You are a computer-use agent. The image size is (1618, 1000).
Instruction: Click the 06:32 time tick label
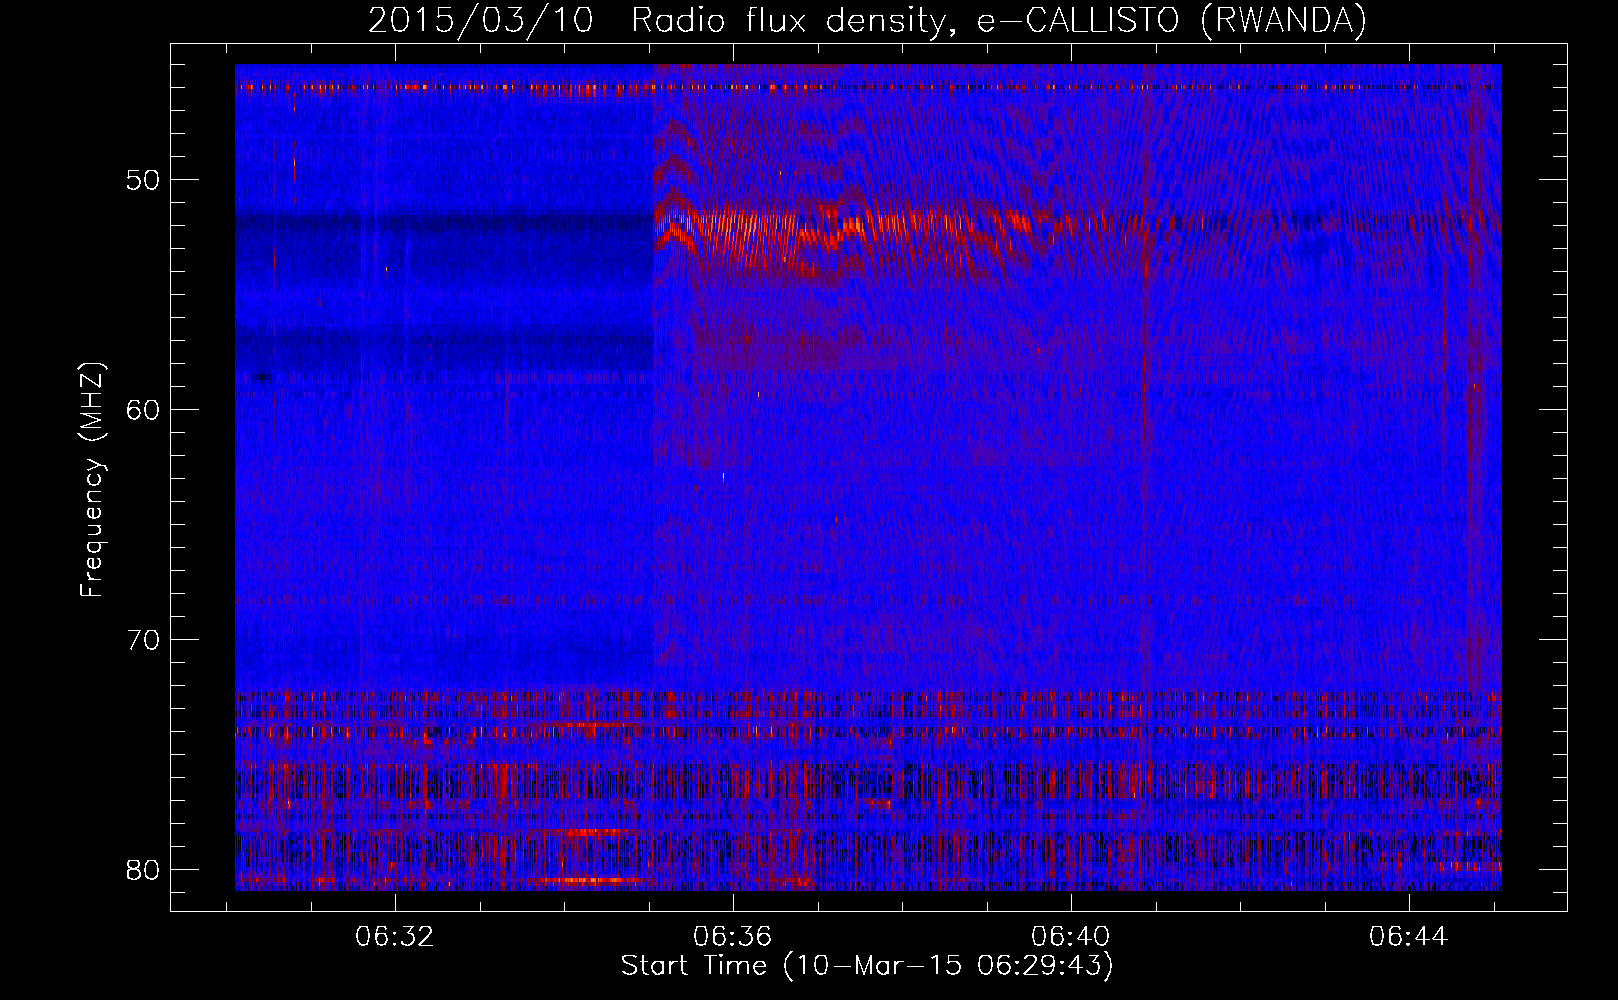395,937
